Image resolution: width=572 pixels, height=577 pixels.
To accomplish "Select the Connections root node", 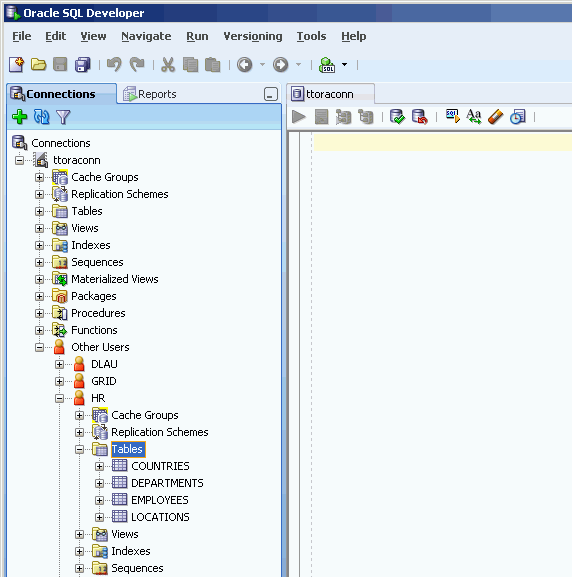I will (x=61, y=143).
